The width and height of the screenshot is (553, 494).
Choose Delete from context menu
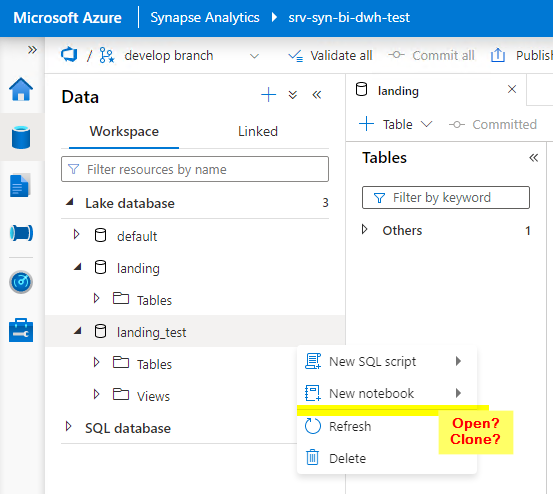coord(387,458)
